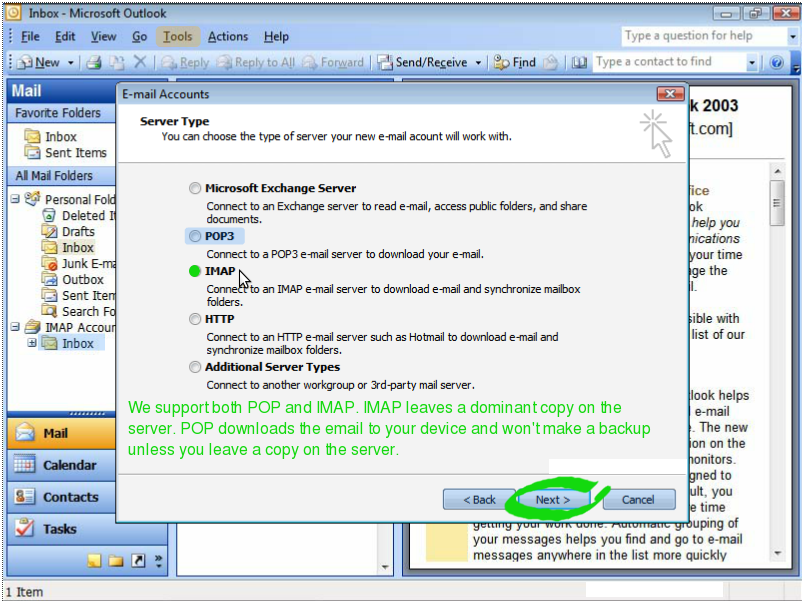Click the Forward toolbar button
802x601 pixels.
click(x=332, y=62)
